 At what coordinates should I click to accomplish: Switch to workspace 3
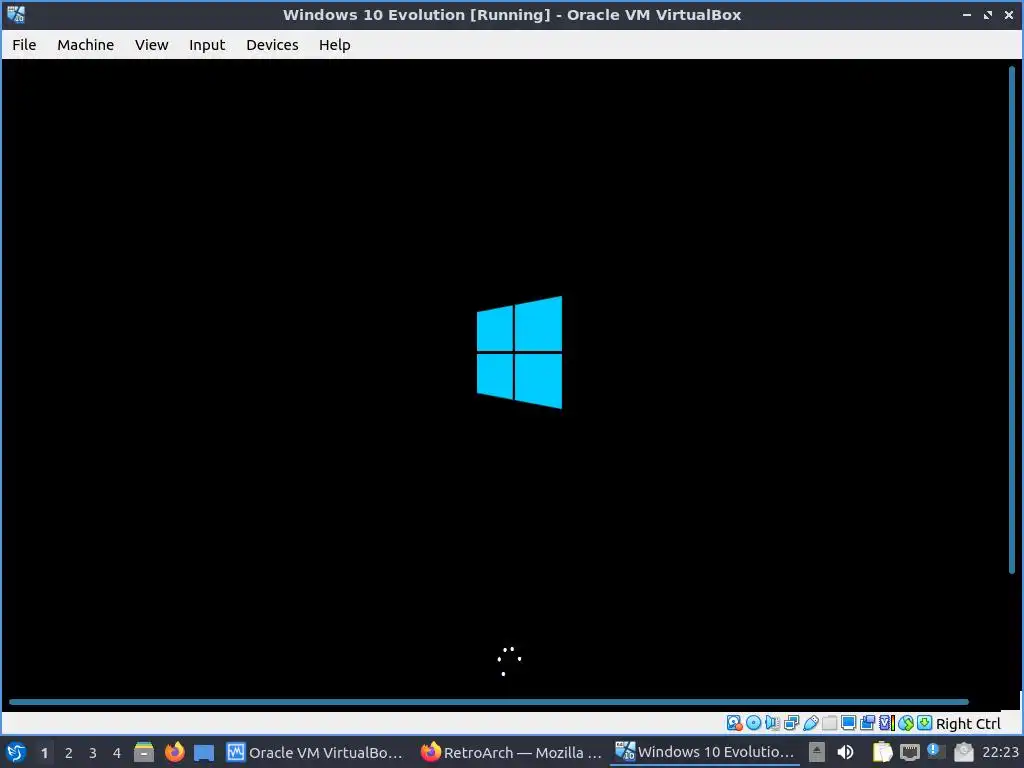pyautogui.click(x=93, y=753)
